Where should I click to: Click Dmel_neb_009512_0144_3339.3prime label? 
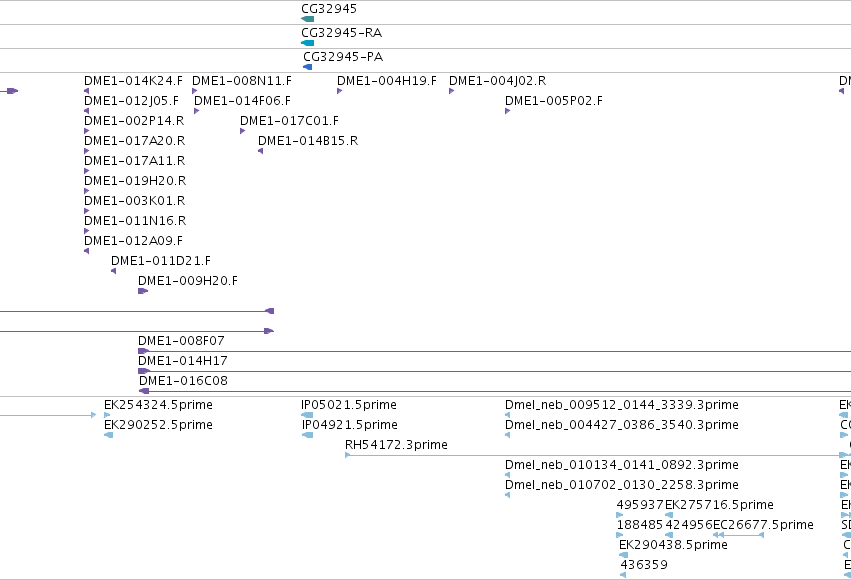point(622,405)
